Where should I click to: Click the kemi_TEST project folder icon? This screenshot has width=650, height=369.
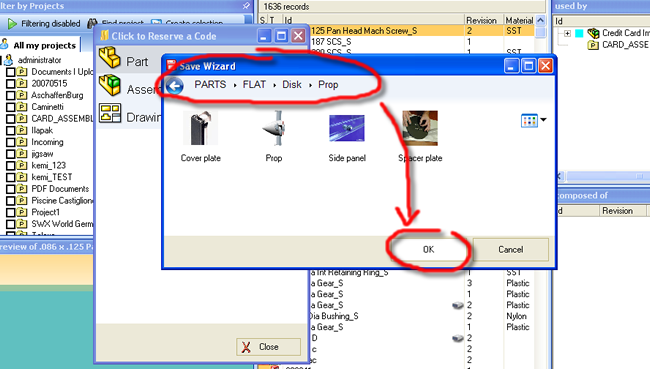point(22,177)
